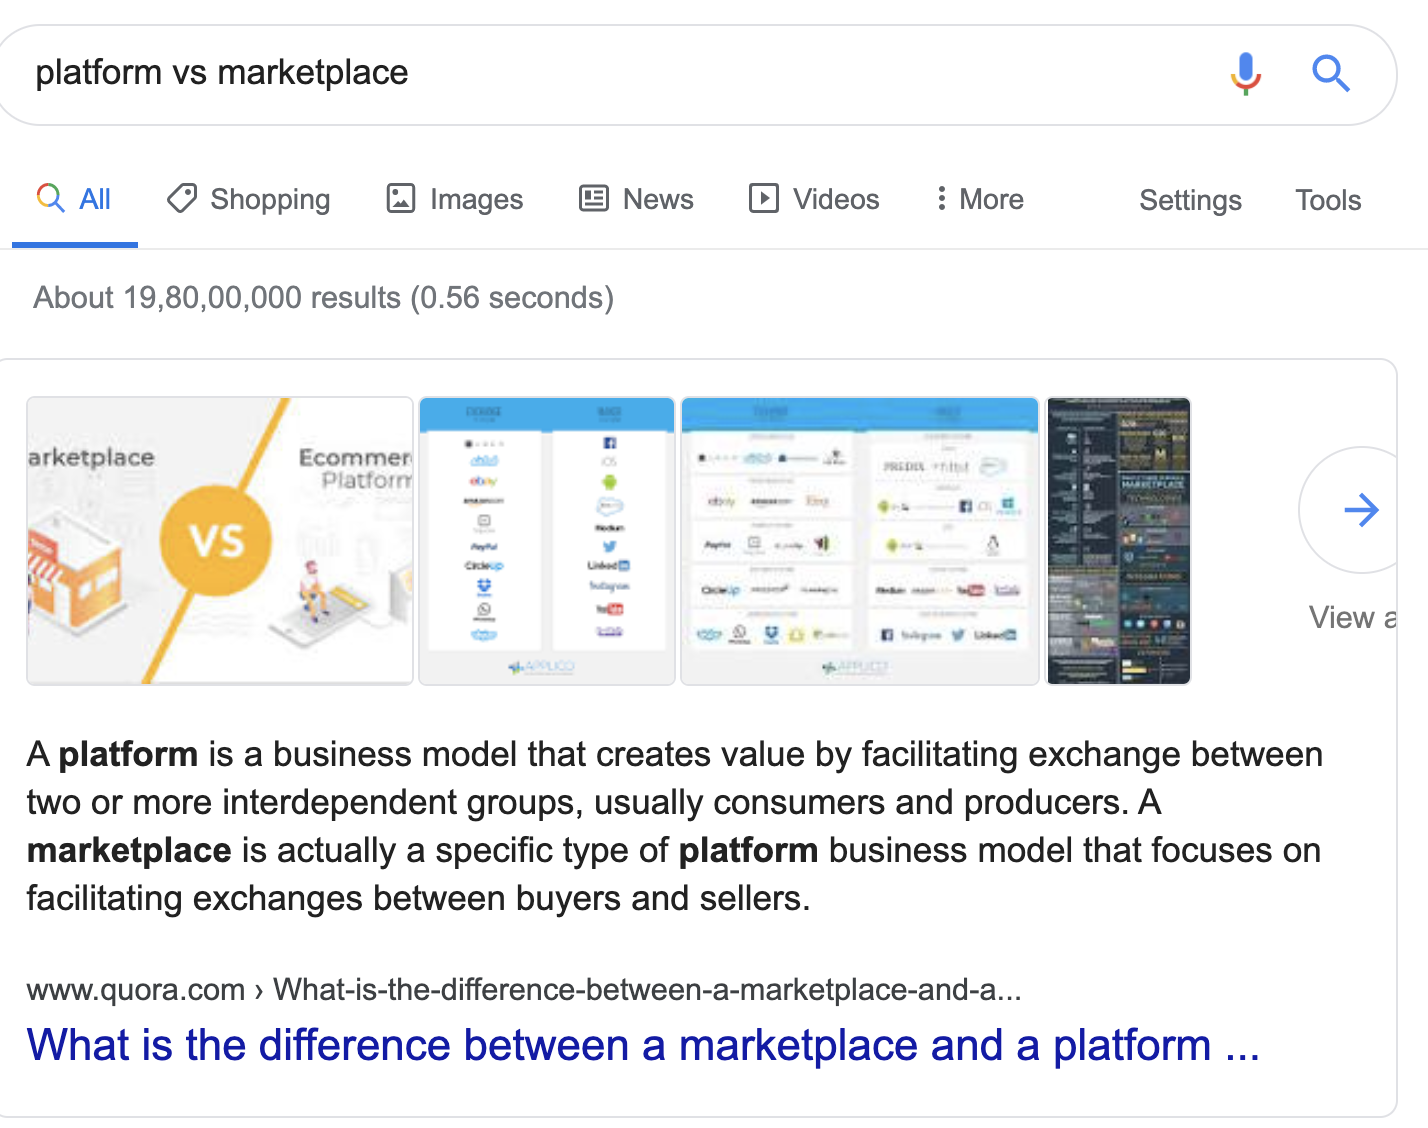Click the microphone icon for voice search
This screenshot has height=1128, width=1428.
[x=1244, y=73]
